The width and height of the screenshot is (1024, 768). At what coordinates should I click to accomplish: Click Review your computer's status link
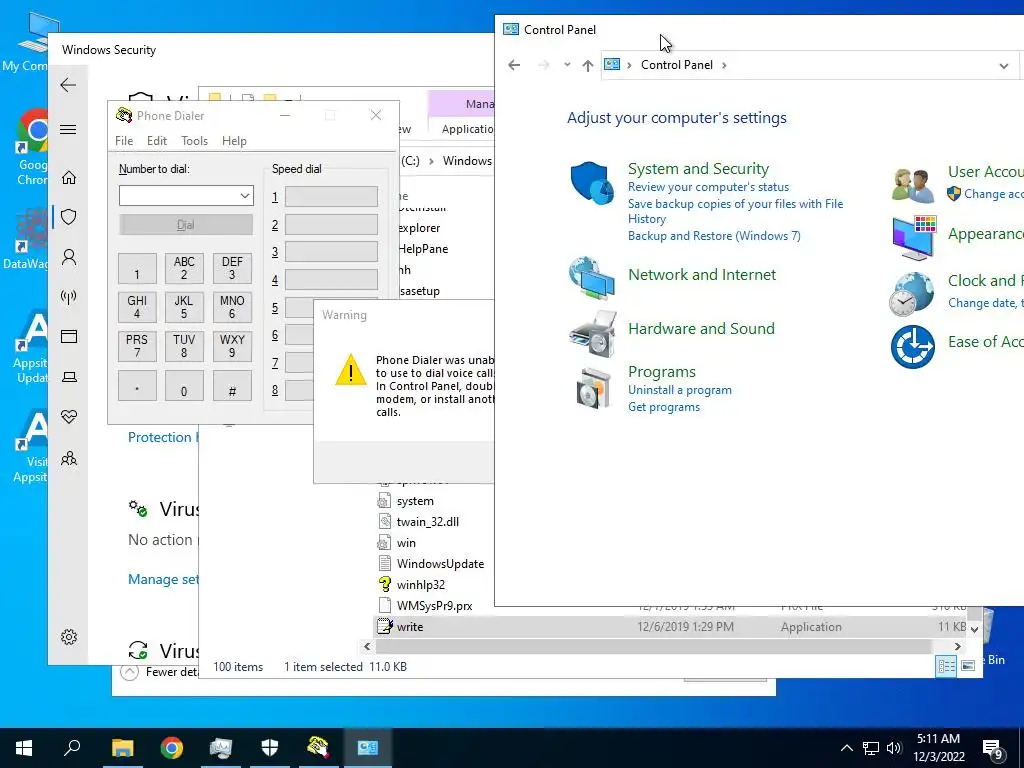(x=709, y=187)
